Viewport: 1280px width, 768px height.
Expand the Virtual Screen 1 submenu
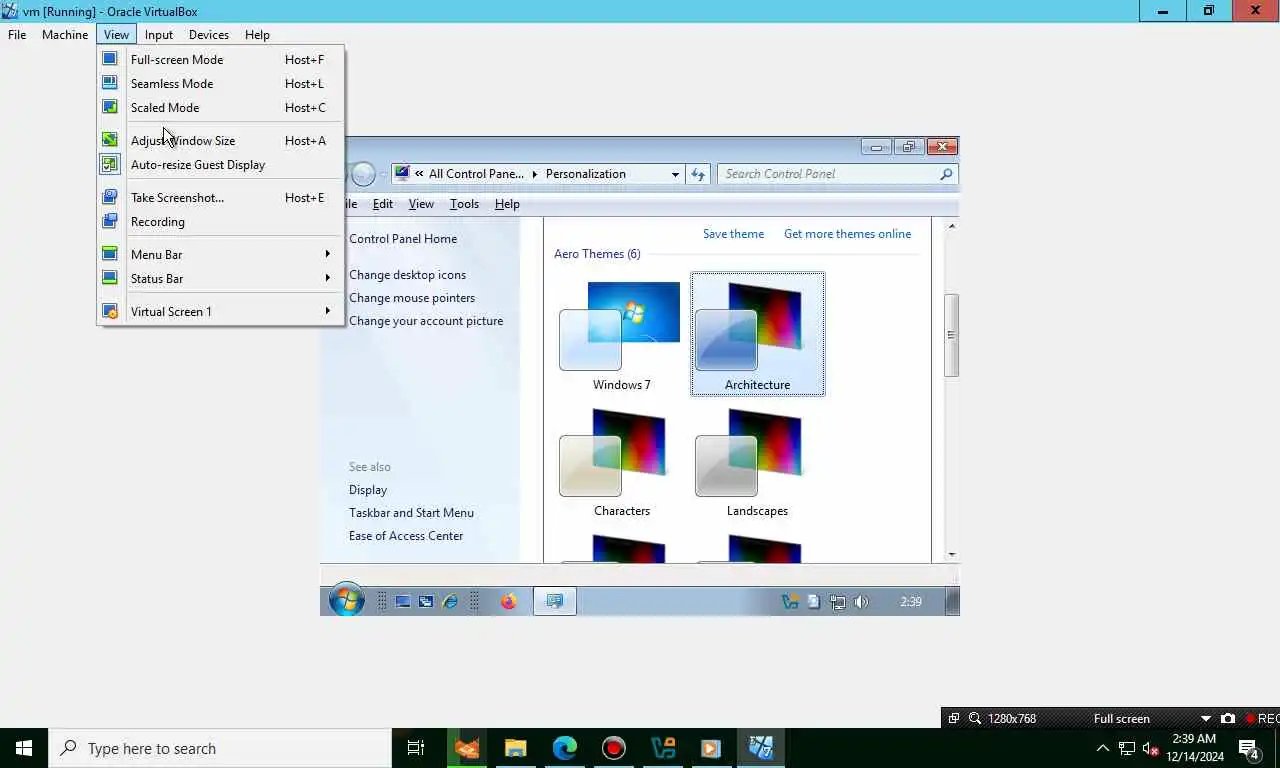coord(221,311)
